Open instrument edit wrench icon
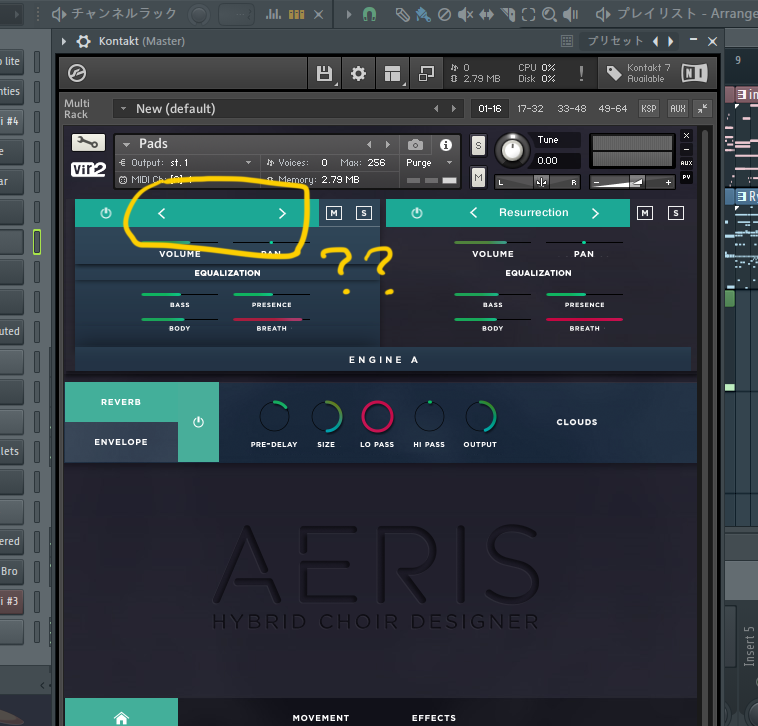 click(88, 143)
